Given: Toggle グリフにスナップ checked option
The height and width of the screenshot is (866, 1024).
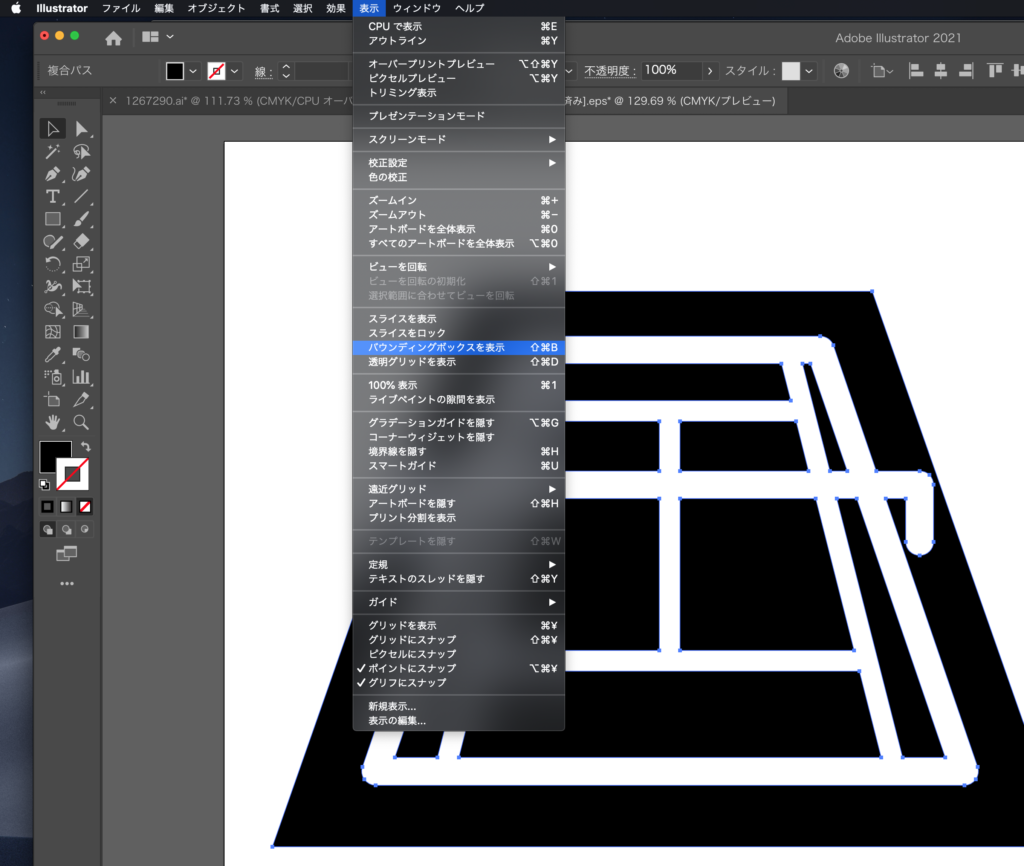Looking at the screenshot, I should click(407, 682).
